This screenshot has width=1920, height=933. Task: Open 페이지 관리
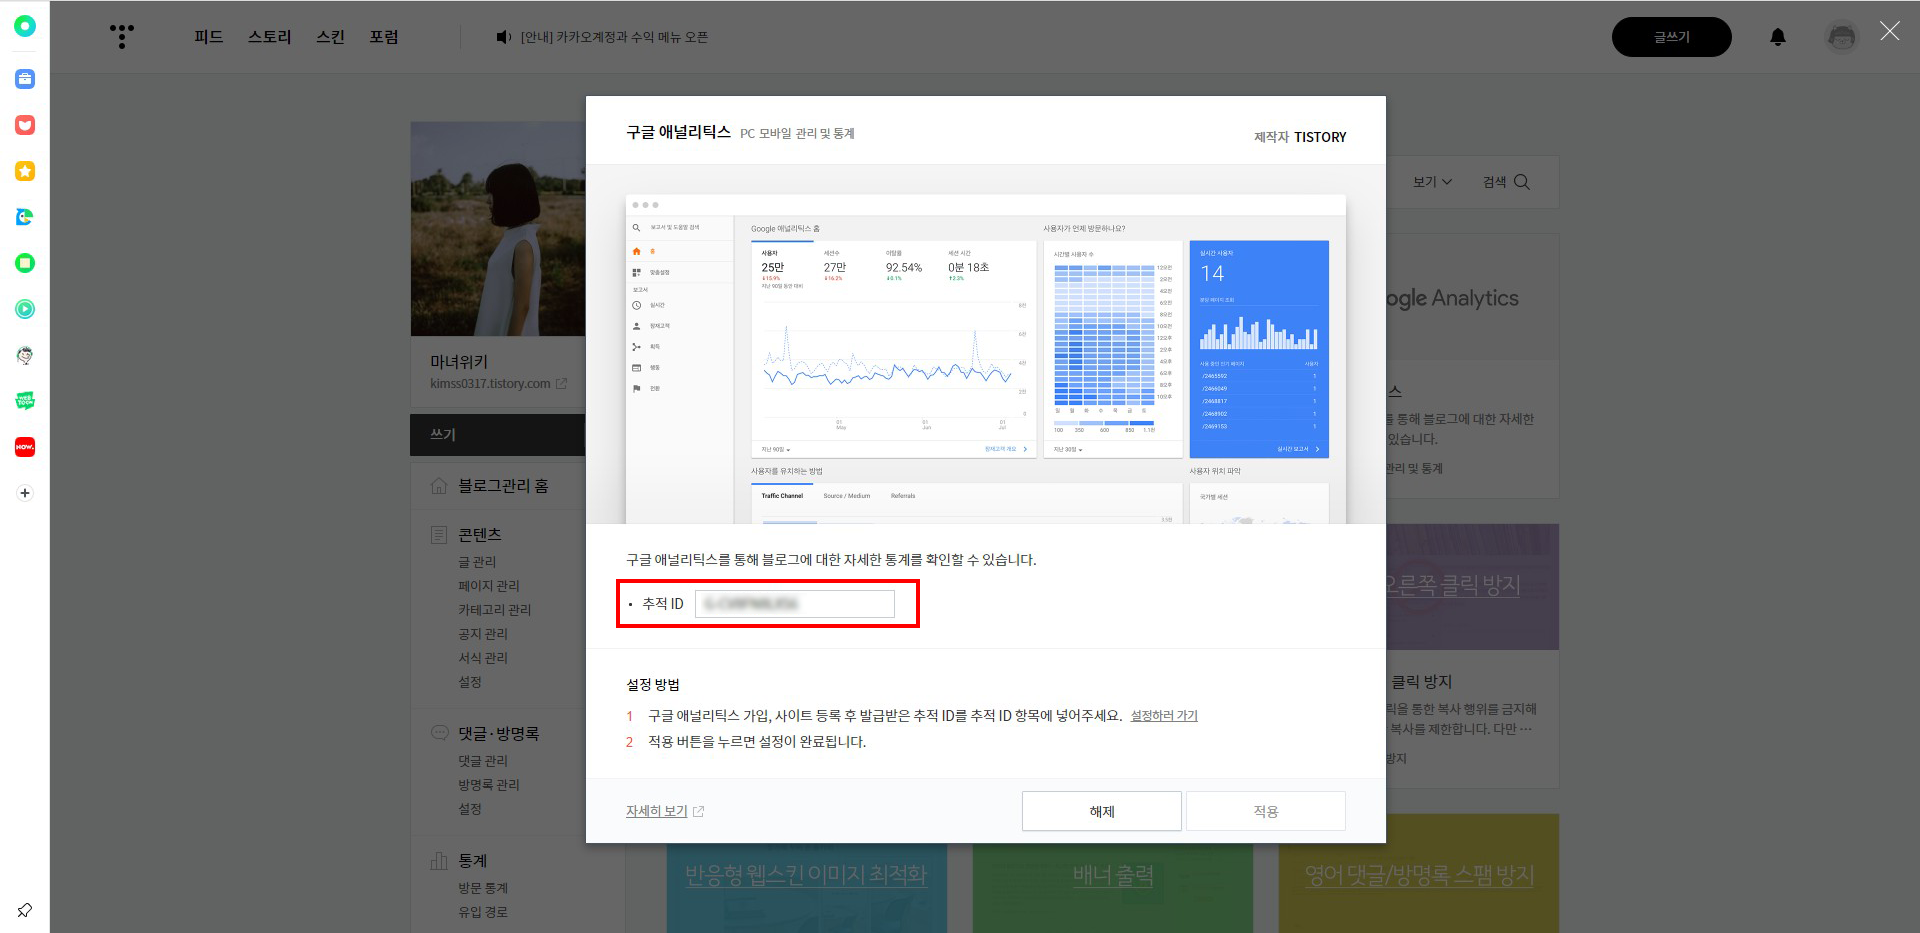[x=489, y=586]
